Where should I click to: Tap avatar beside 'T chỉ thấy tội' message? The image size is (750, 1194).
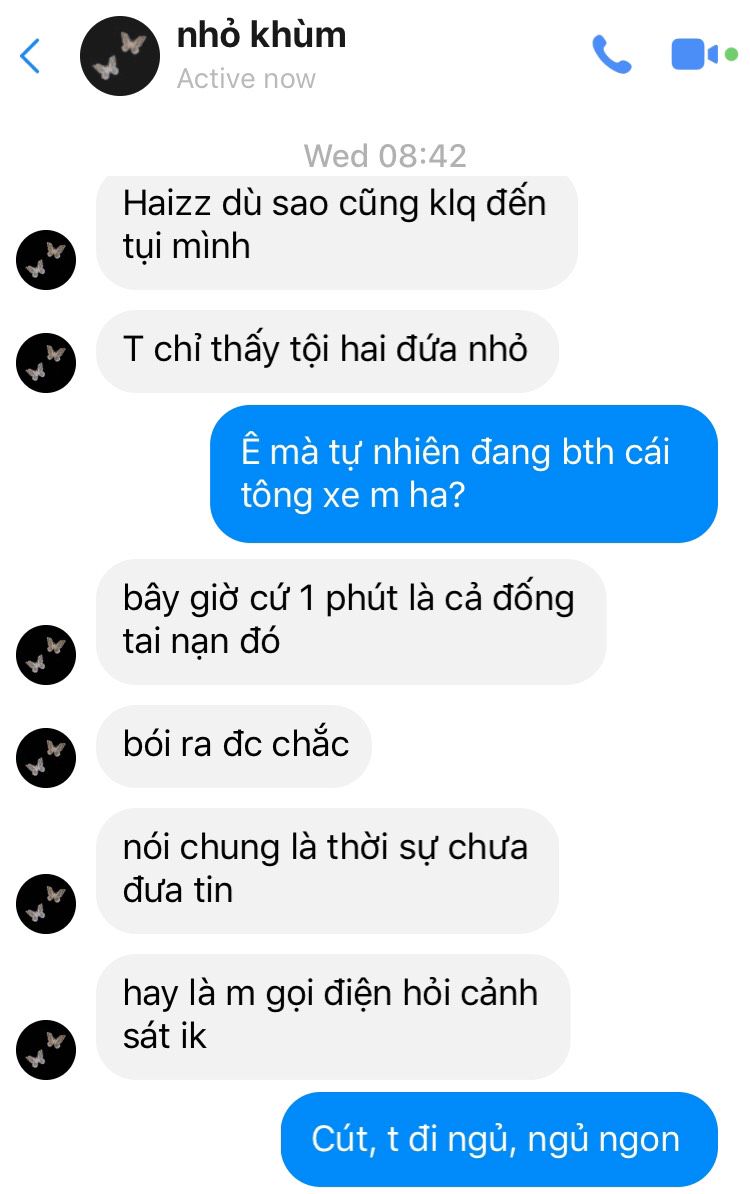pos(46,362)
